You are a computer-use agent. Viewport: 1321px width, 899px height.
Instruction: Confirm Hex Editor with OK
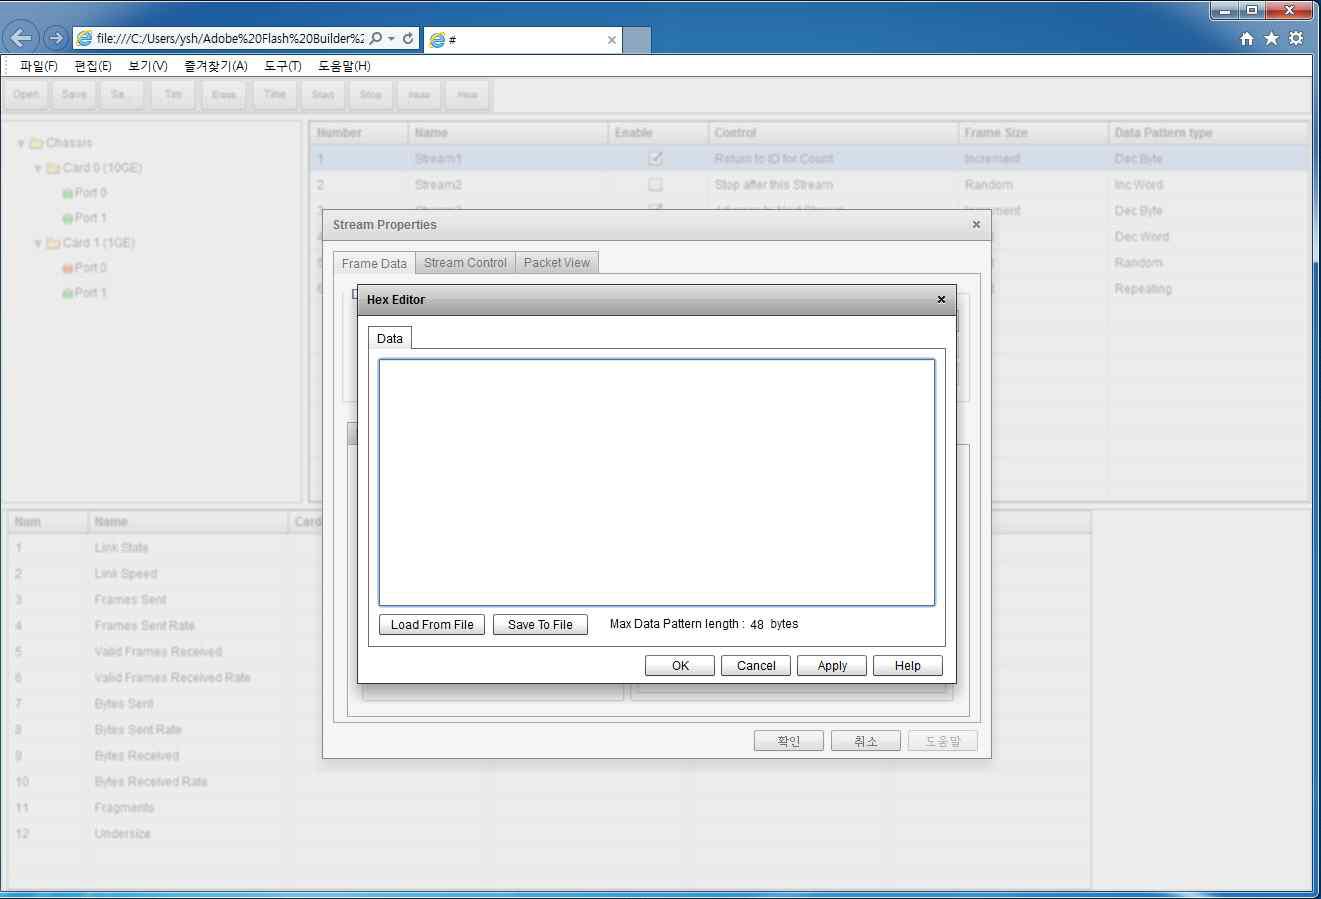tap(680, 665)
